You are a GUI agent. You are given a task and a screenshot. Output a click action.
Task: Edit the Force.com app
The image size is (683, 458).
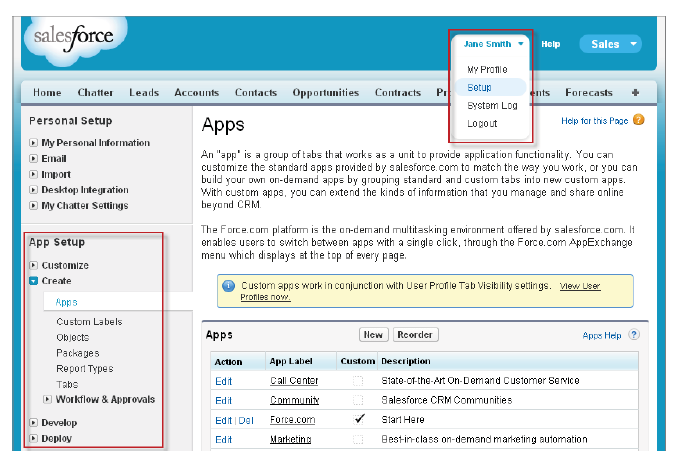[x=223, y=420]
